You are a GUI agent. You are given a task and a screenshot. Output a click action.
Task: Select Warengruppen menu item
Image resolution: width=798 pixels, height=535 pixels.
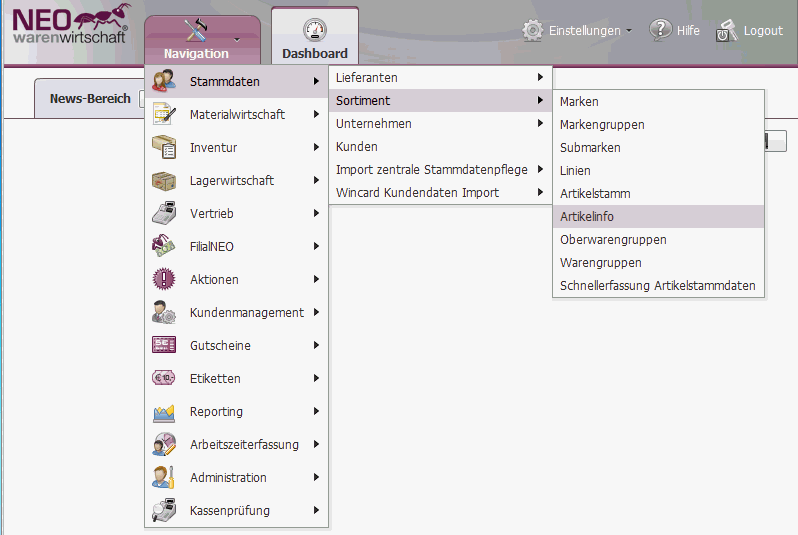coord(658,262)
